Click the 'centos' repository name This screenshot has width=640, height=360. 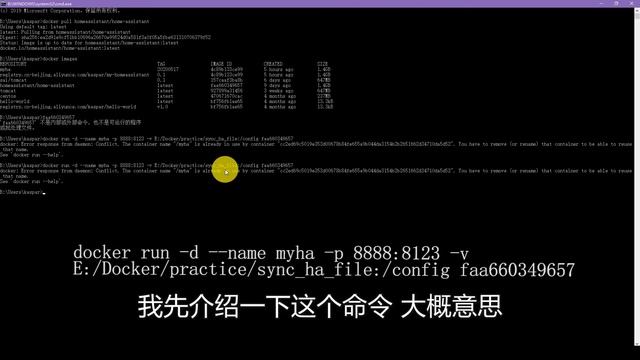(x=8, y=96)
